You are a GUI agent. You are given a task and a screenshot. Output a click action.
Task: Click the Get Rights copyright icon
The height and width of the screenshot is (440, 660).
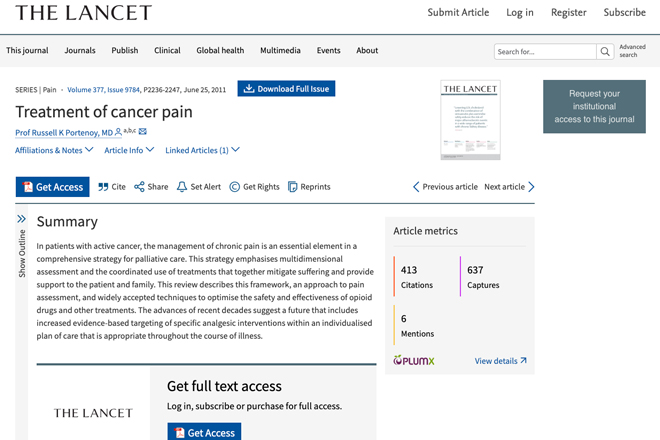click(x=234, y=187)
